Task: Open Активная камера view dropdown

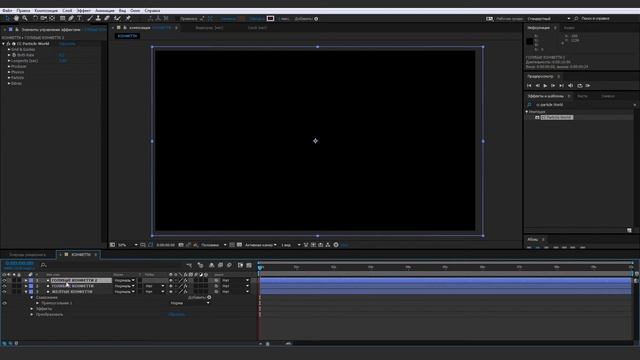Action: (260, 245)
